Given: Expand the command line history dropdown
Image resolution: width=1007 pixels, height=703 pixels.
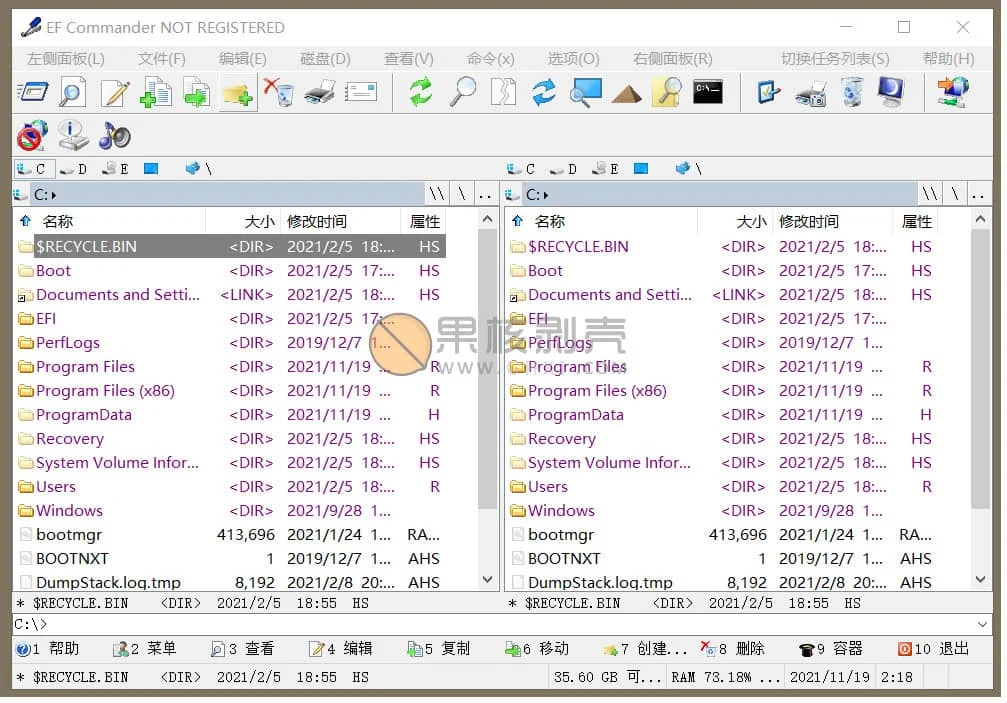Looking at the screenshot, I should pyautogui.click(x=984, y=625).
